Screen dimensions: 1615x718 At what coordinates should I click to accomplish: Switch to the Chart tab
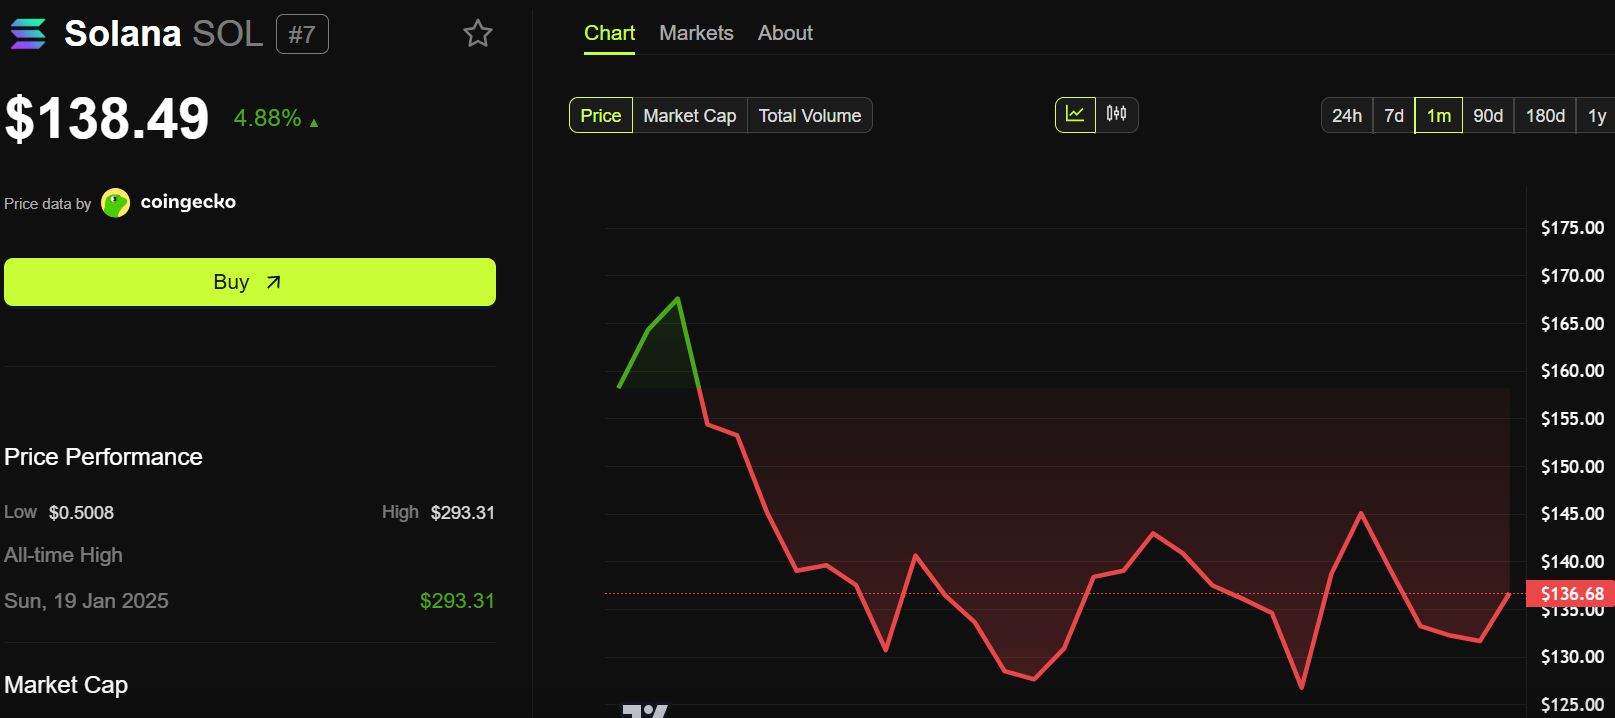[609, 33]
